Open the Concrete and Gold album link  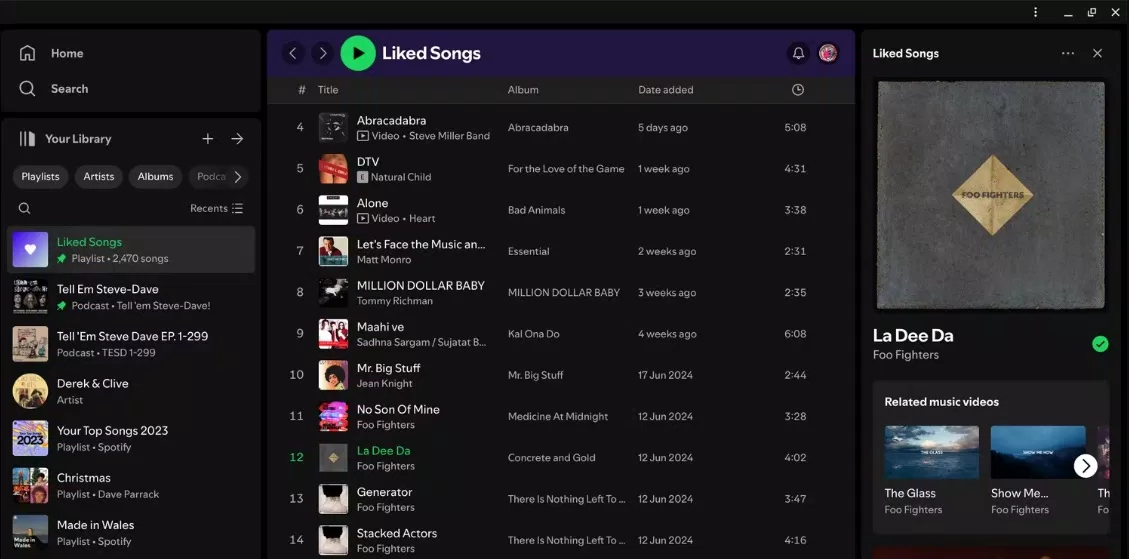[553, 458]
